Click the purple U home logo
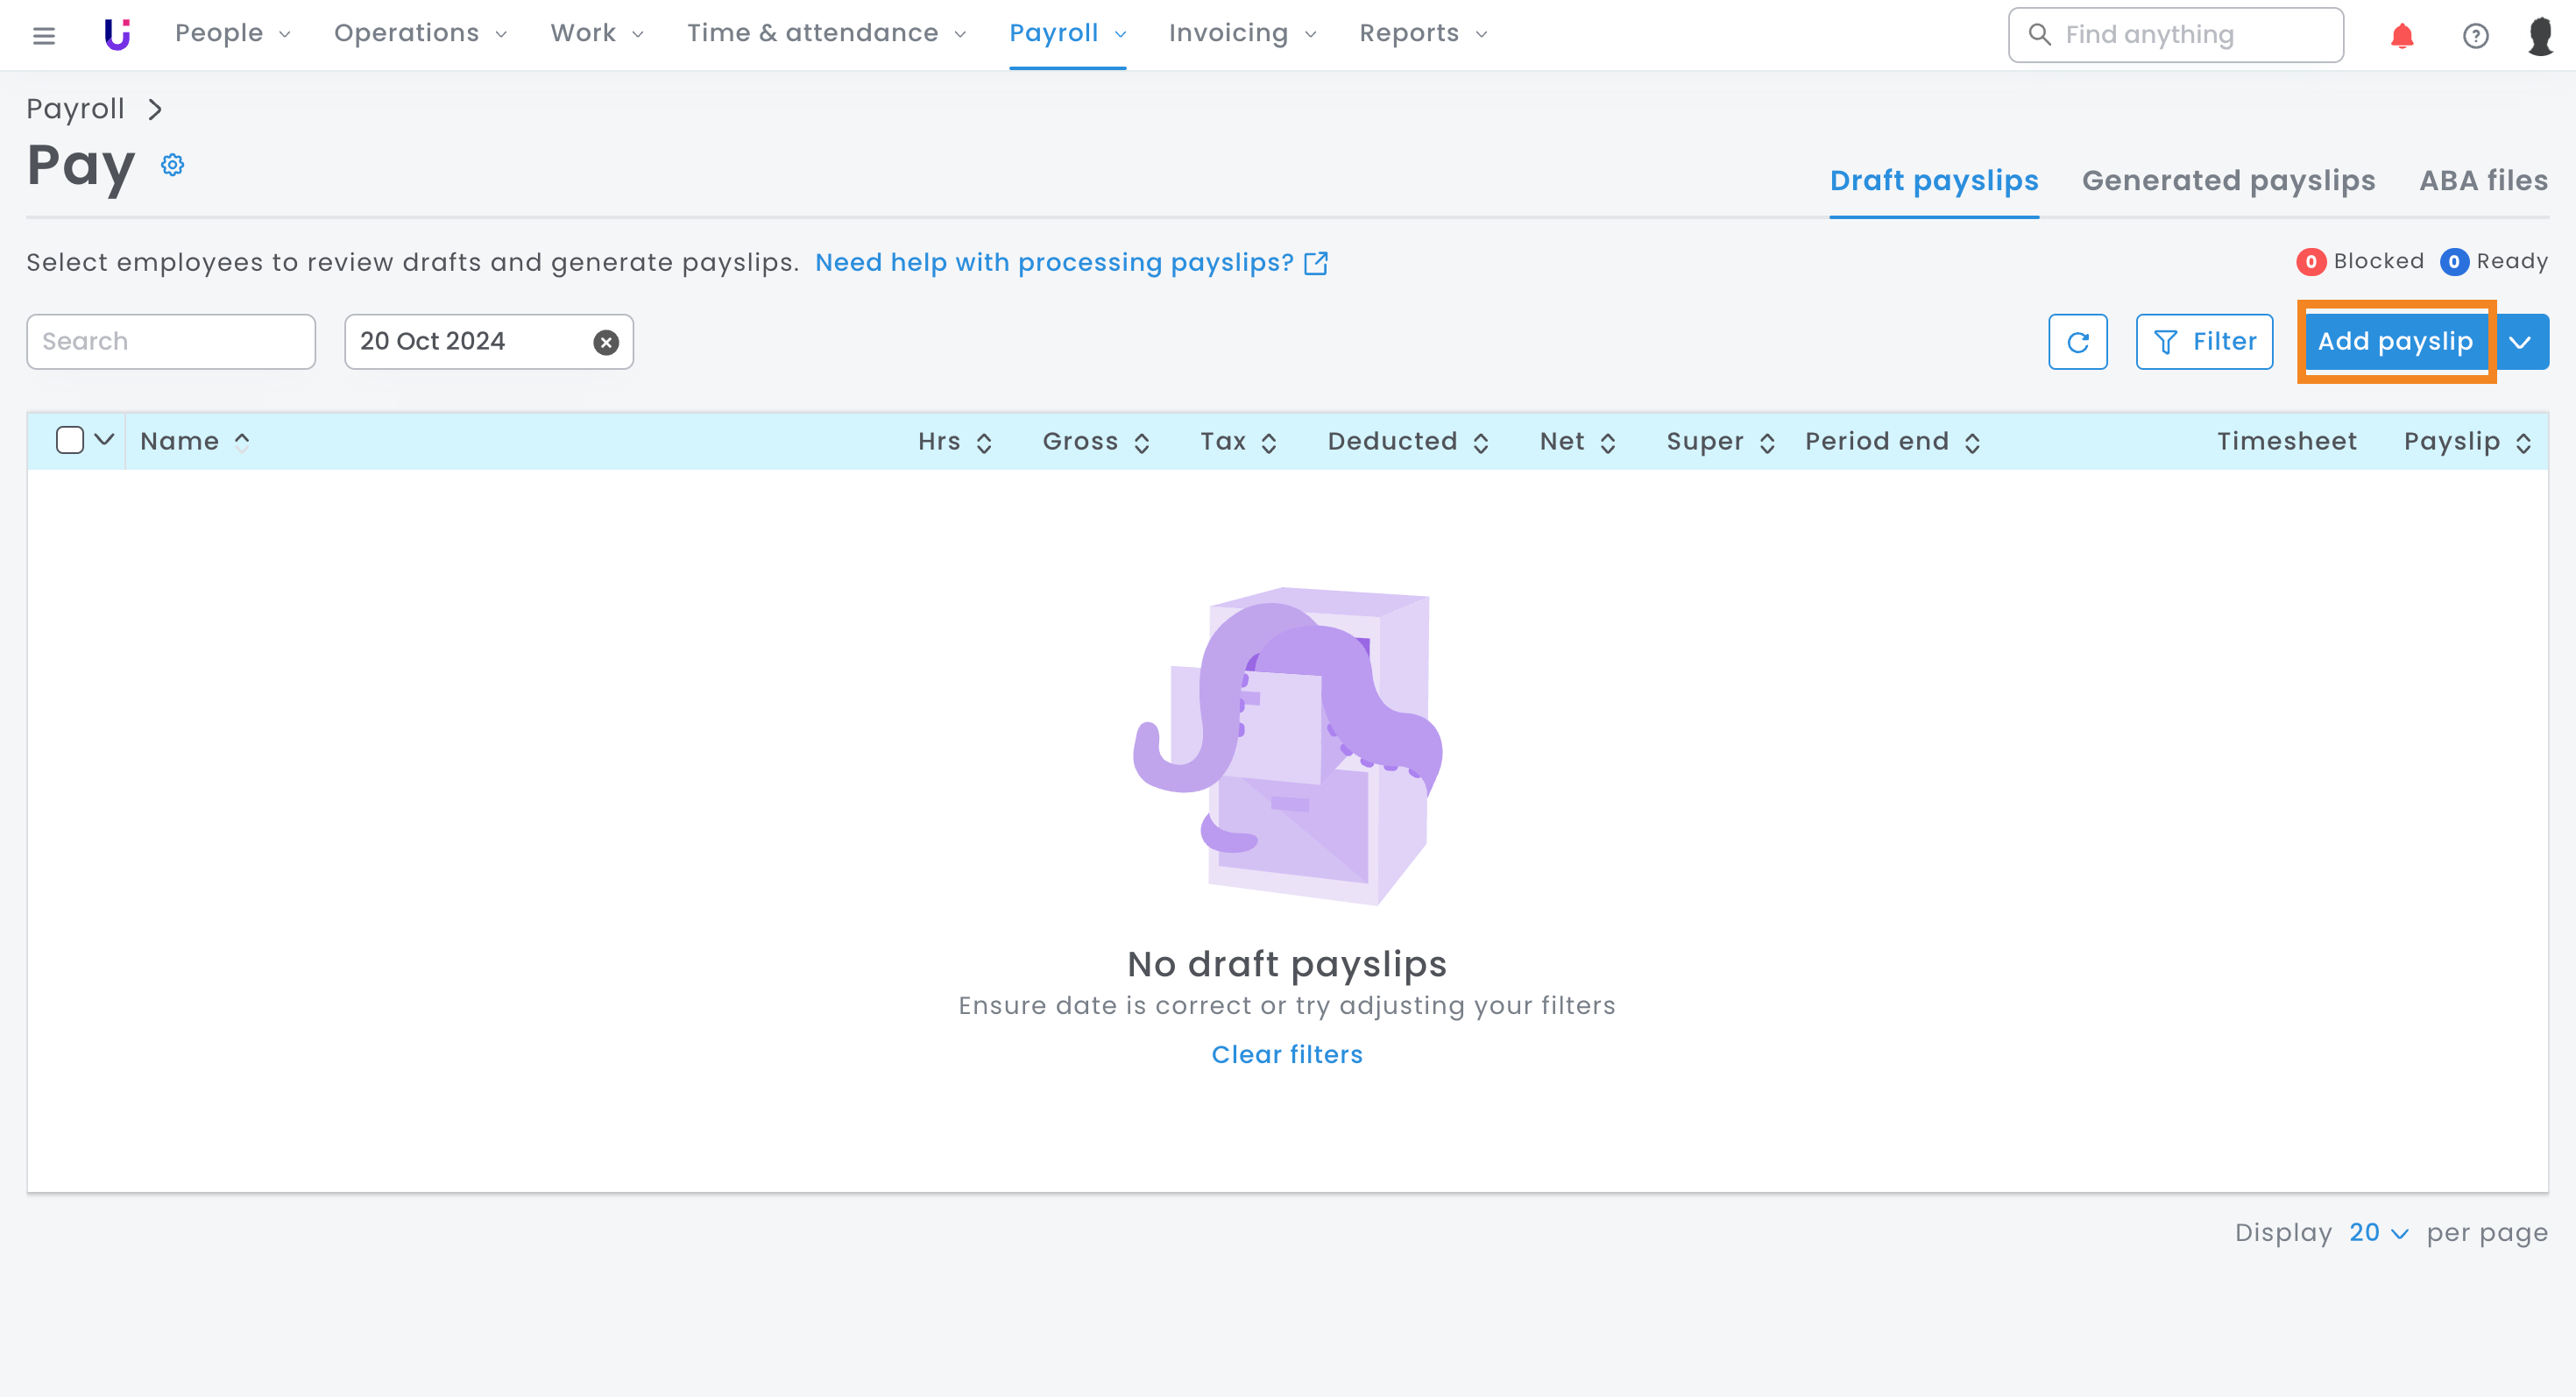The height and width of the screenshot is (1397, 2576). 117,34
